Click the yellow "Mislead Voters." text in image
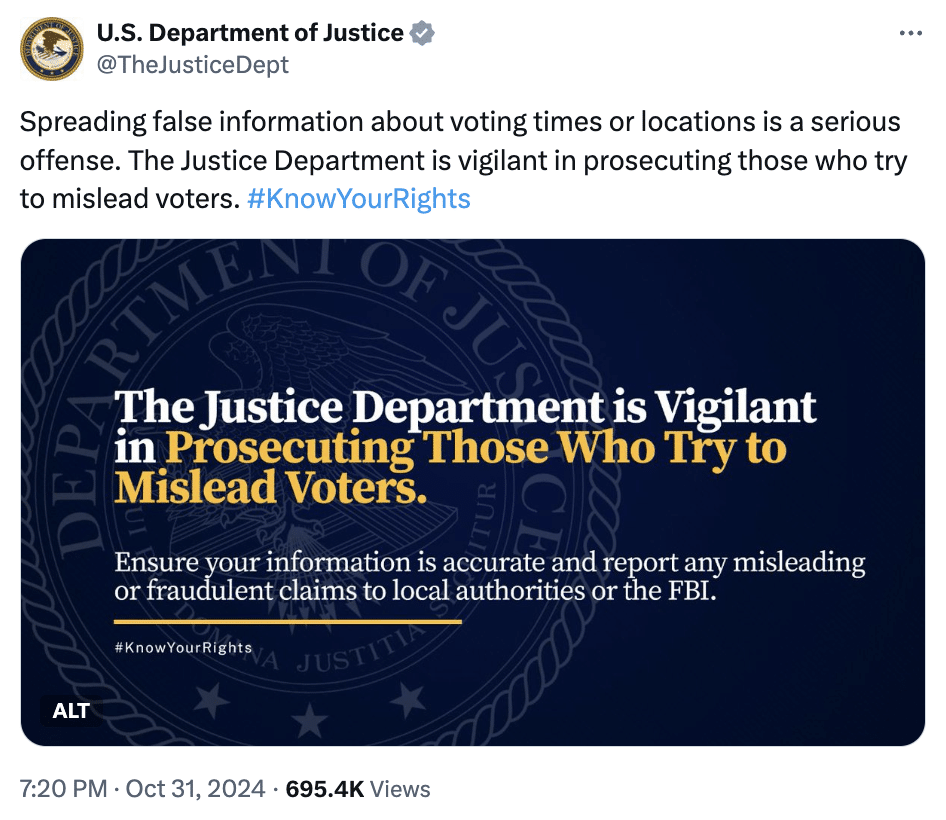Viewport: 946px width, 820px height. pos(270,487)
